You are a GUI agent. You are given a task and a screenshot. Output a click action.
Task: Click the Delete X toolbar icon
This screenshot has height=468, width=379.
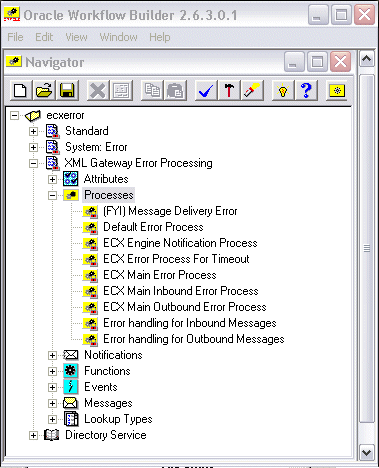[x=98, y=90]
